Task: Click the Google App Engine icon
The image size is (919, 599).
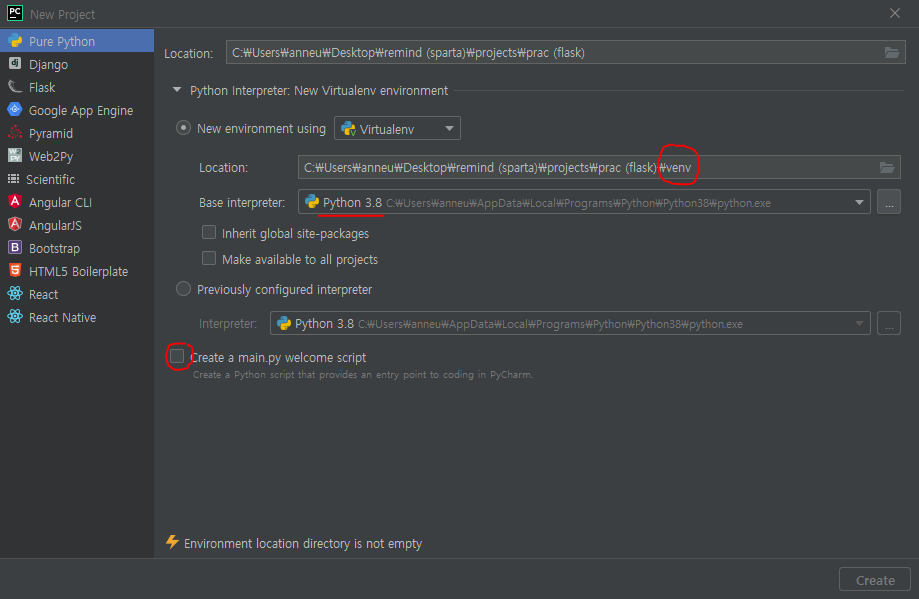Action: (x=15, y=110)
